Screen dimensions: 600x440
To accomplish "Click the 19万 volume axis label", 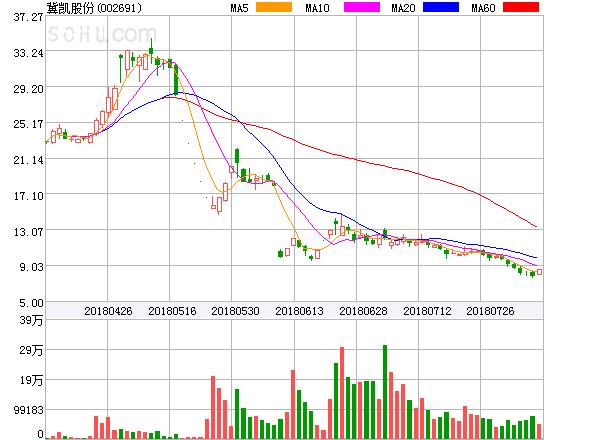I will (x=31, y=380).
